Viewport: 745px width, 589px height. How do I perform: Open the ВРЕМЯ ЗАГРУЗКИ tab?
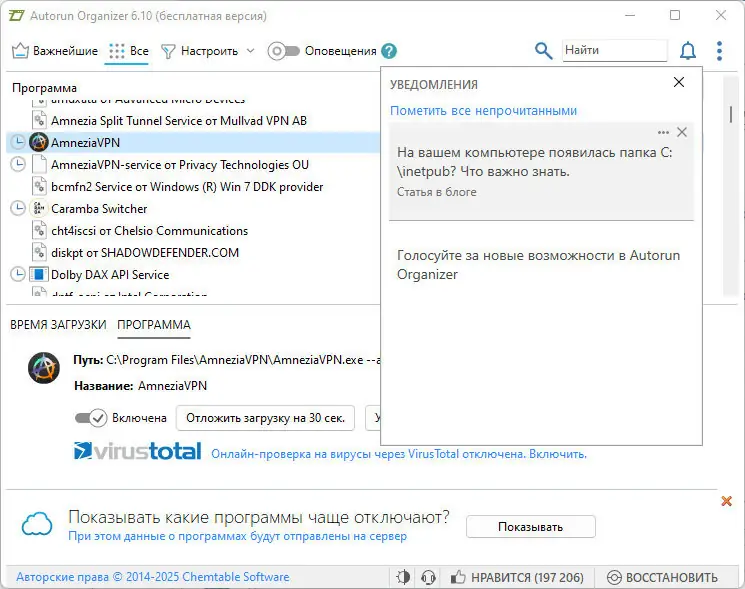tap(58, 325)
